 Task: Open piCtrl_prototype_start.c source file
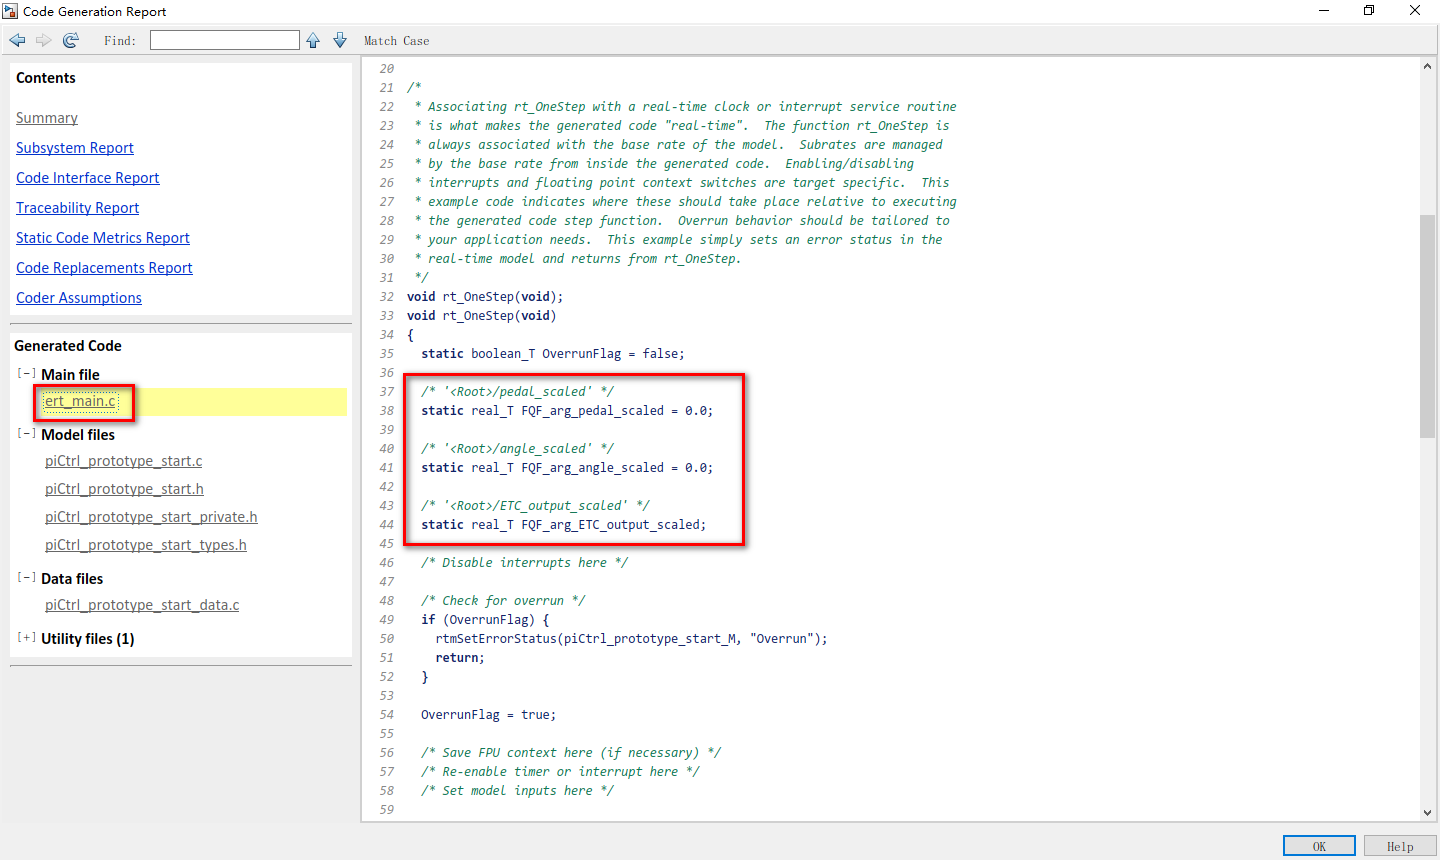[x=124, y=461]
